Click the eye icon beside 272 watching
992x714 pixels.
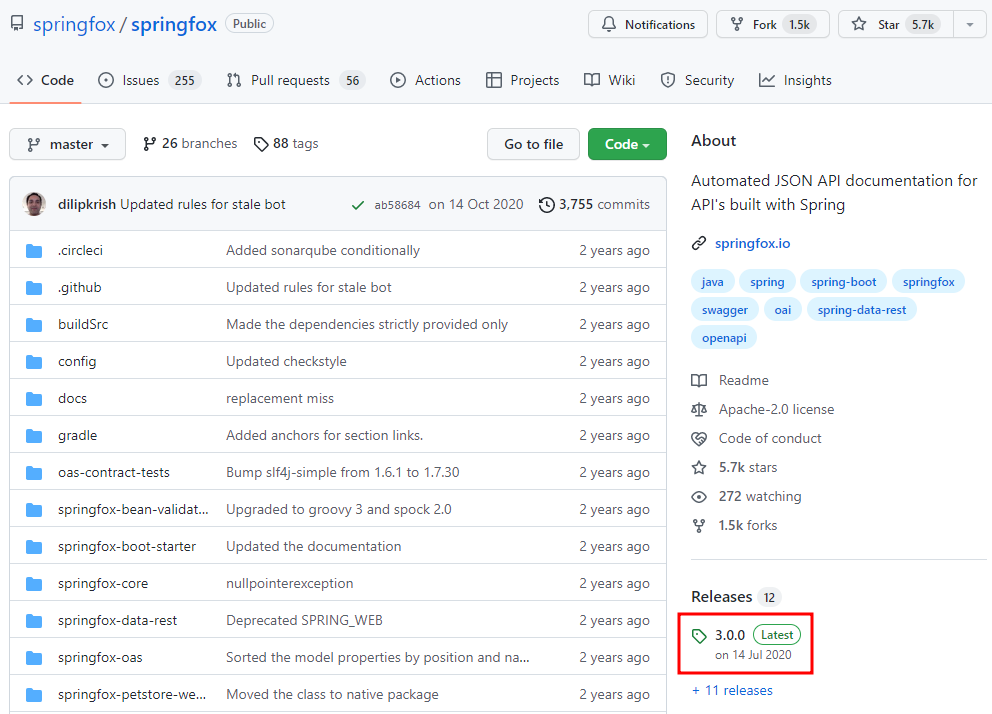(699, 497)
